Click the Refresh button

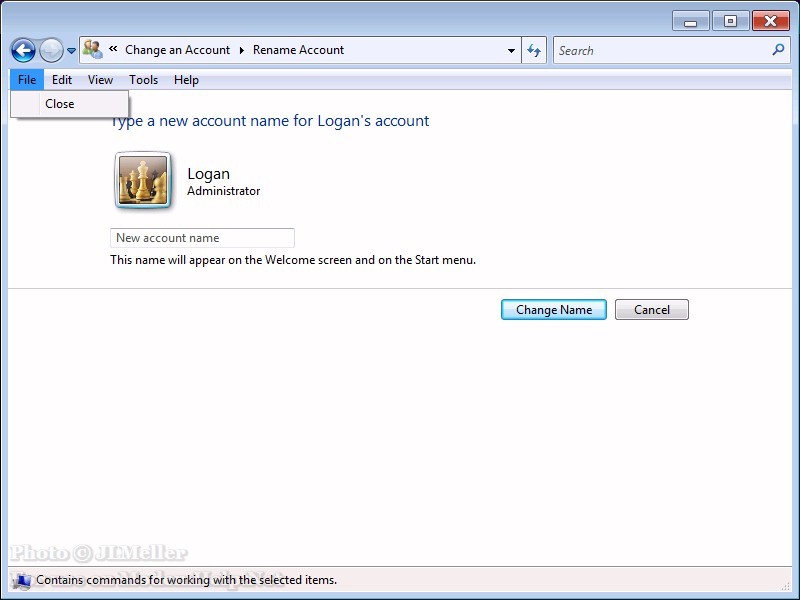click(x=534, y=50)
